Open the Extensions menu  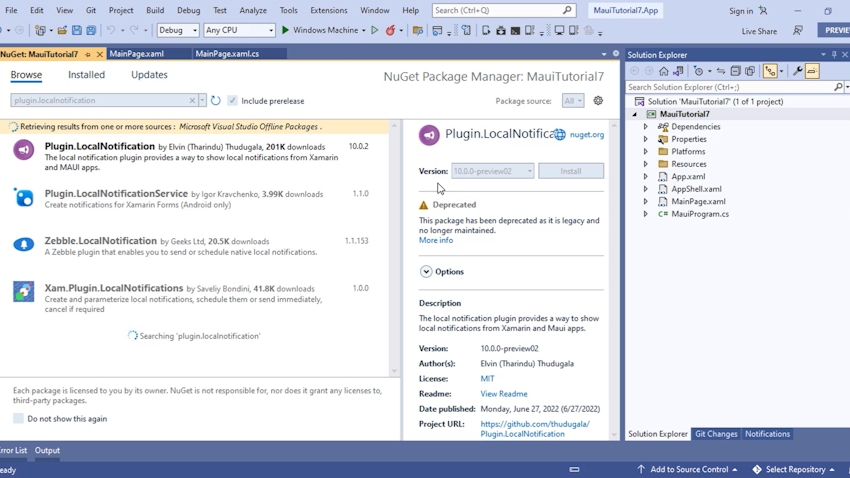(329, 10)
